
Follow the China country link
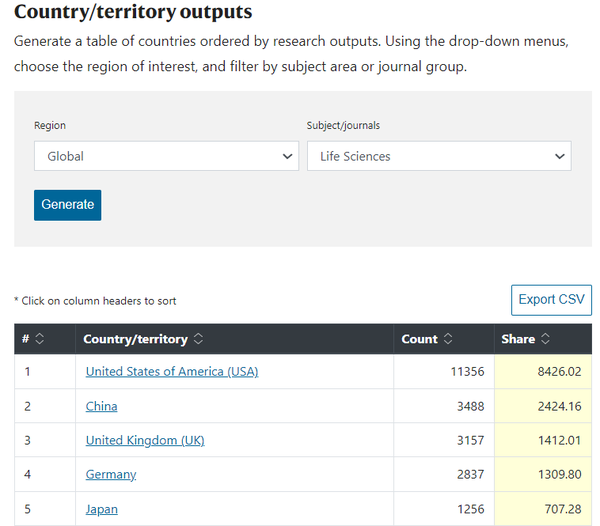pos(102,406)
